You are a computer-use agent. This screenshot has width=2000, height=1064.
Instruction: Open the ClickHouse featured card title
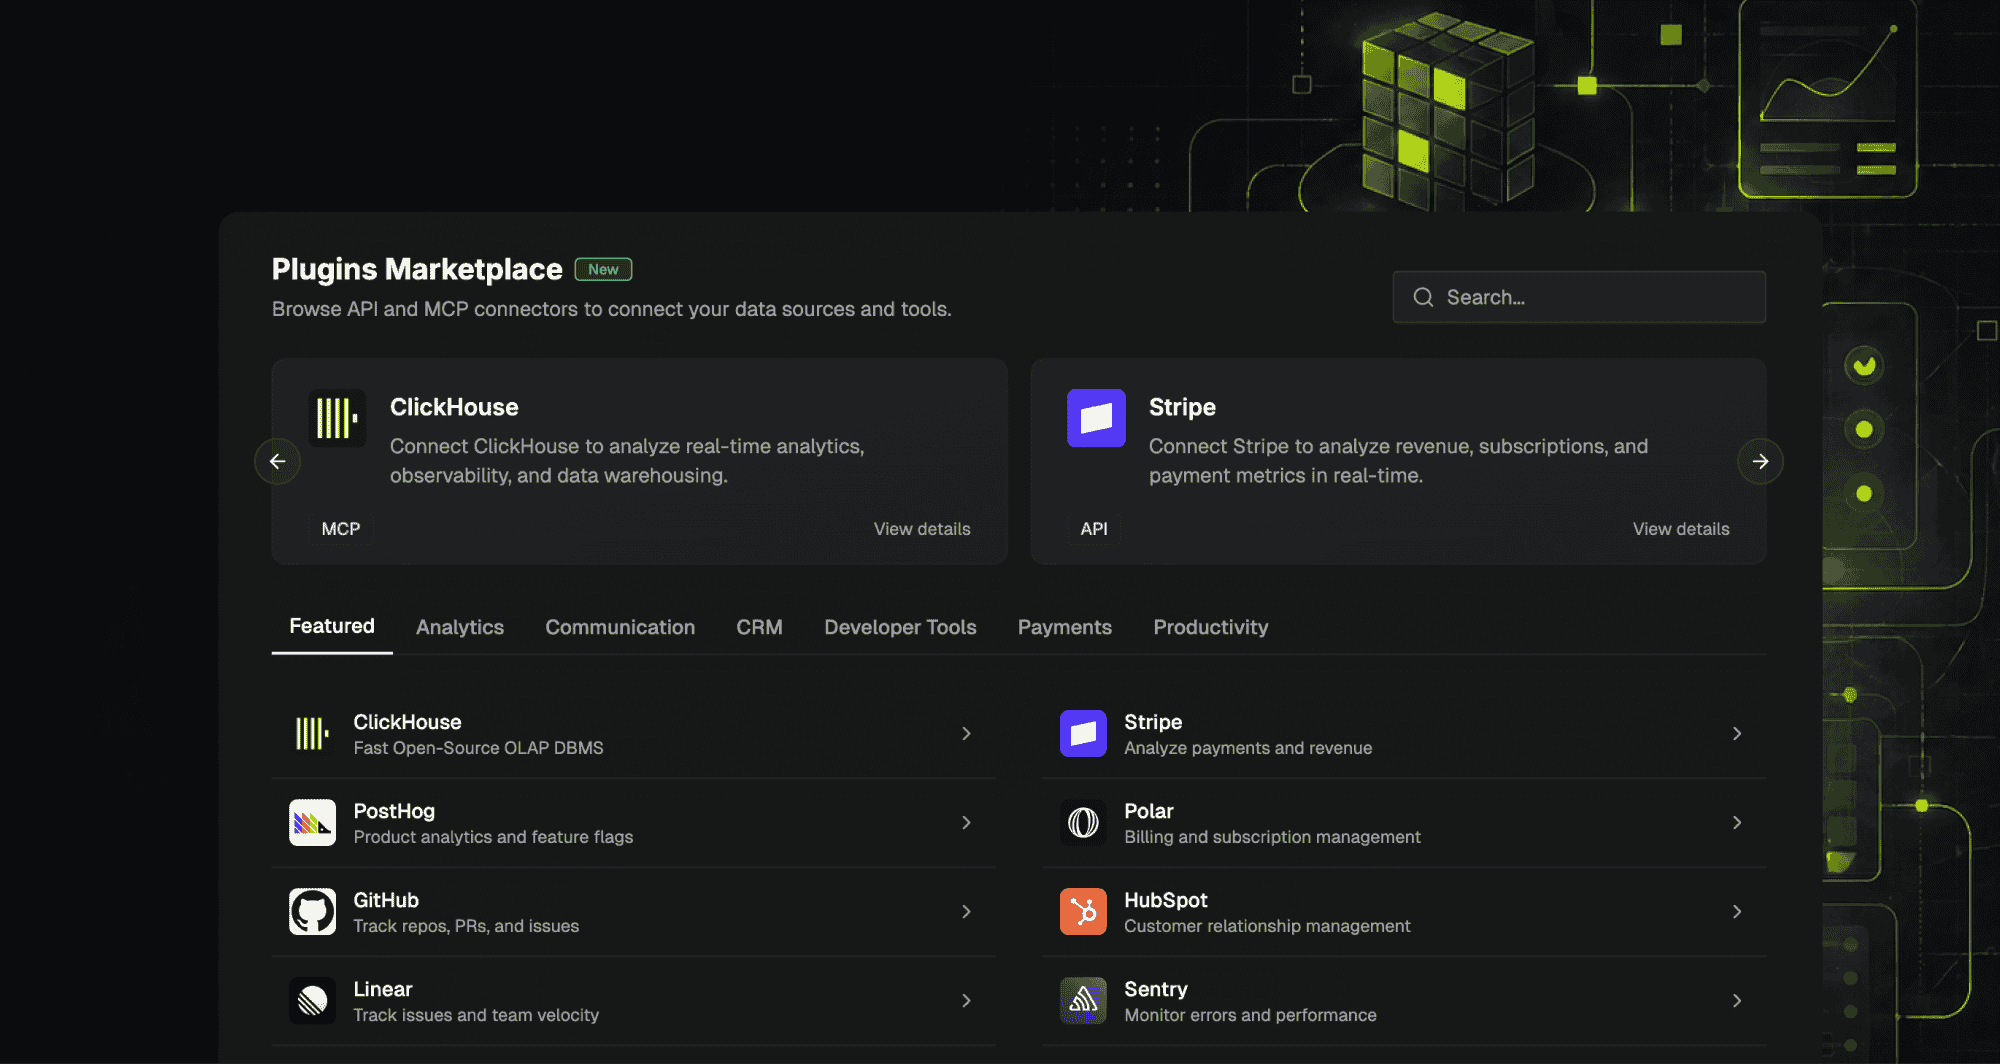tap(454, 407)
